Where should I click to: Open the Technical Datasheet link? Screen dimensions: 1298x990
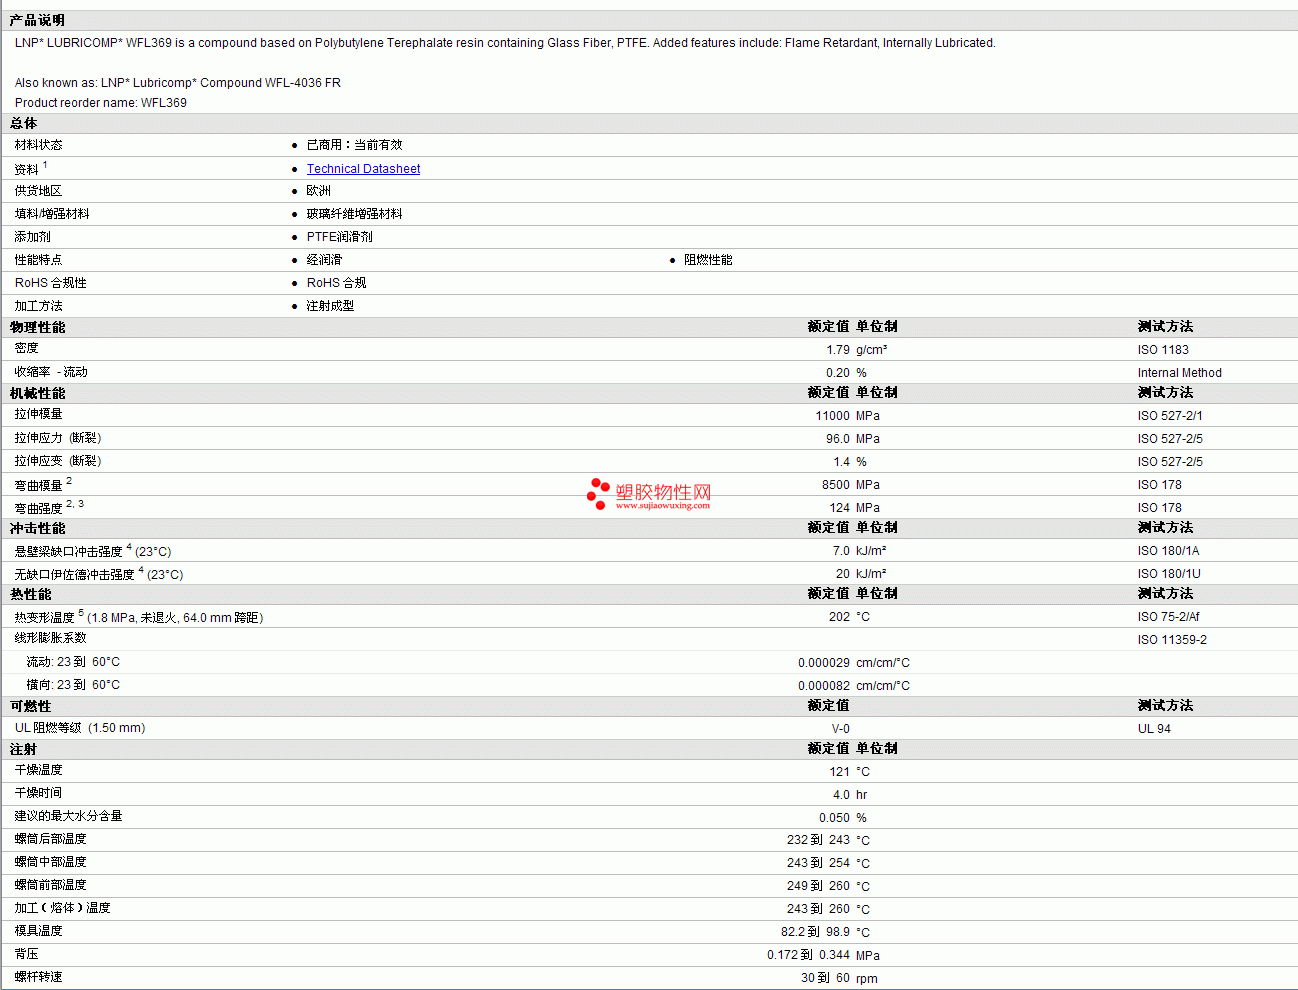tap(363, 169)
